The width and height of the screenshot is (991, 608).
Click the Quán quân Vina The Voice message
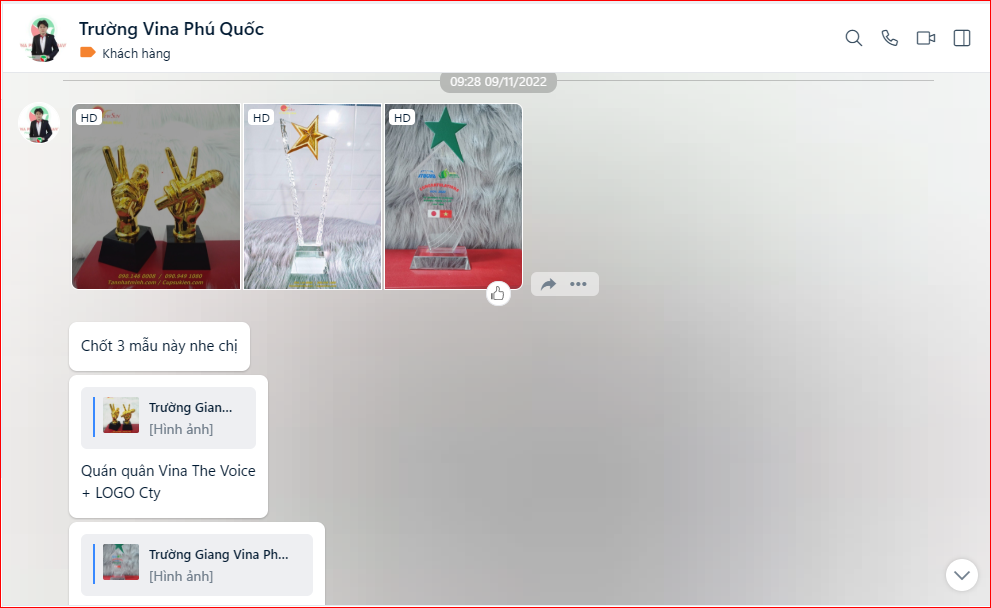[168, 482]
